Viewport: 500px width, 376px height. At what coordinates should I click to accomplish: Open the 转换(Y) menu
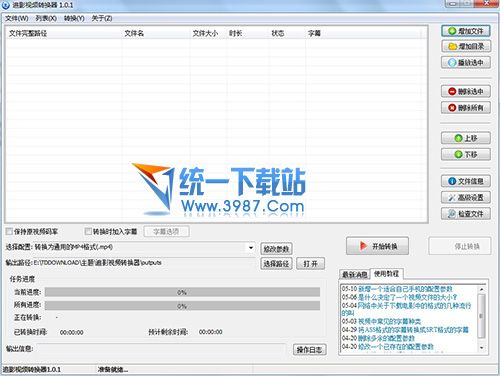click(x=74, y=18)
